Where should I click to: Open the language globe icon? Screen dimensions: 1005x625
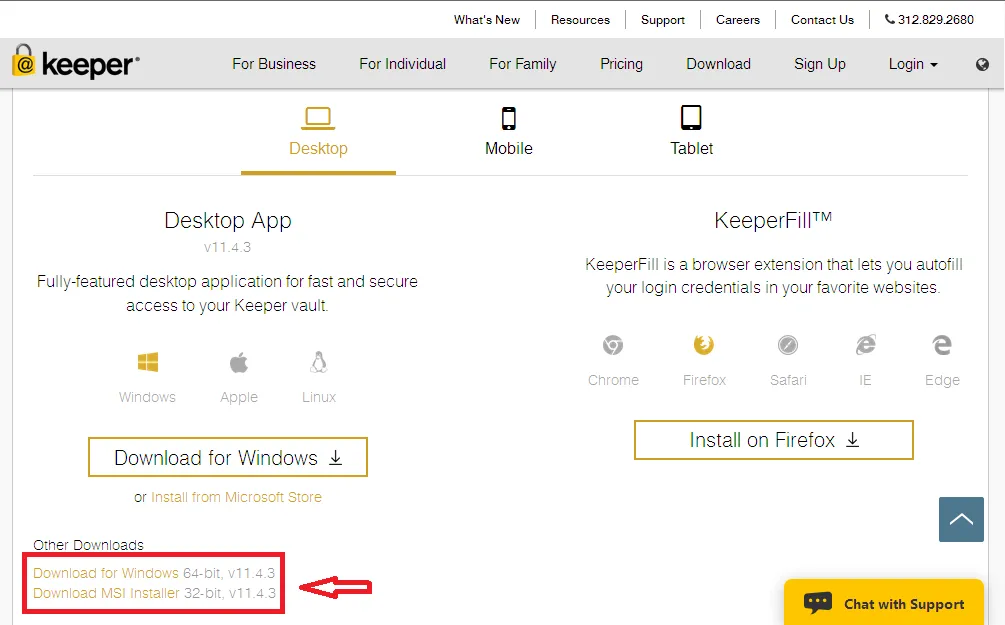[982, 64]
